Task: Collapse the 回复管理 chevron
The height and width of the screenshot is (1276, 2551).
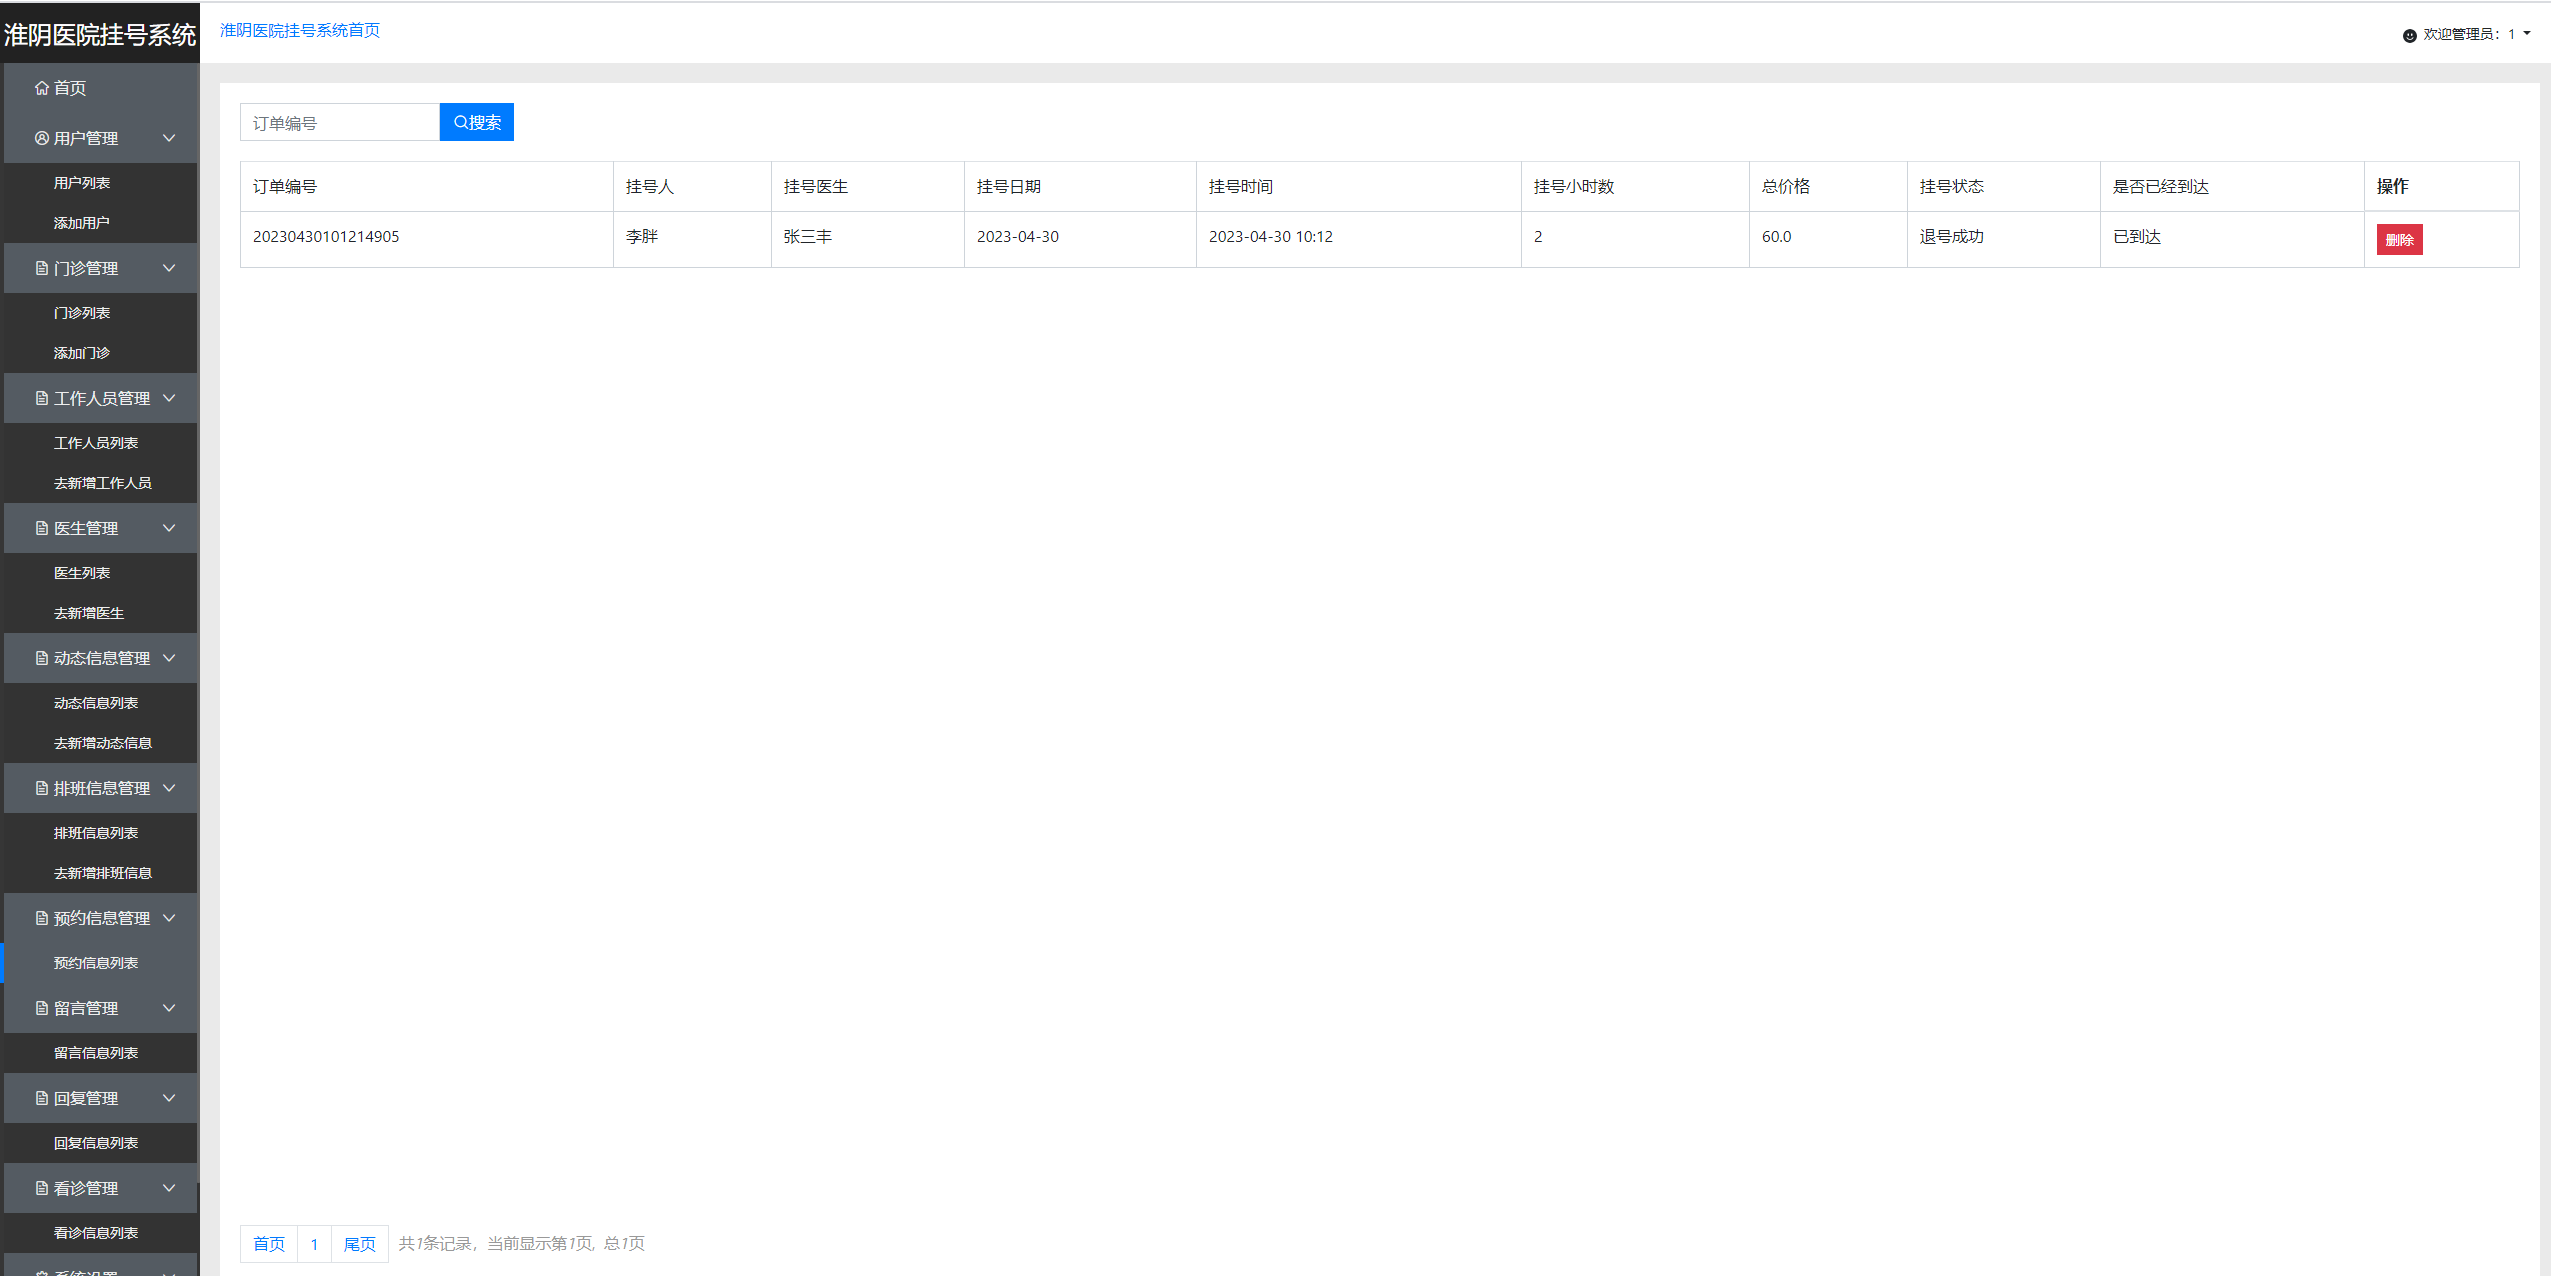Action: pos(169,1098)
